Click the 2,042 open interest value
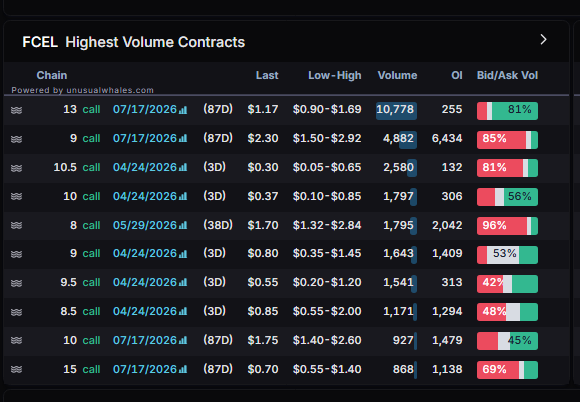This screenshot has width=580, height=402. pyautogui.click(x=447, y=225)
